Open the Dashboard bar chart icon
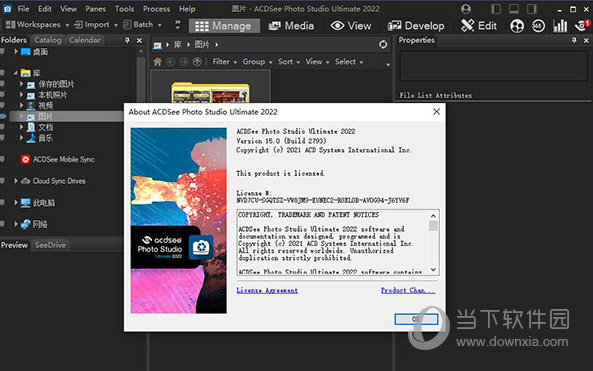Viewport: 593px width, 371px height. tap(560, 26)
